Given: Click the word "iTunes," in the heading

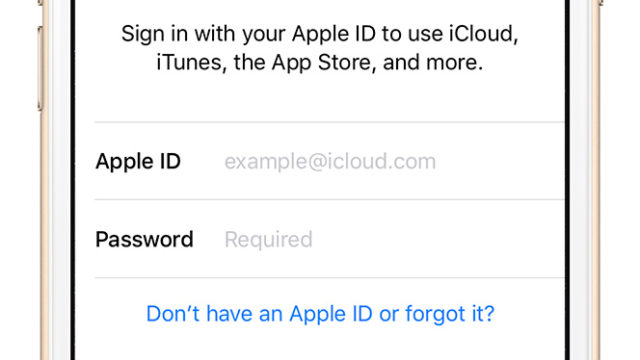Looking at the screenshot, I should 191,63.
